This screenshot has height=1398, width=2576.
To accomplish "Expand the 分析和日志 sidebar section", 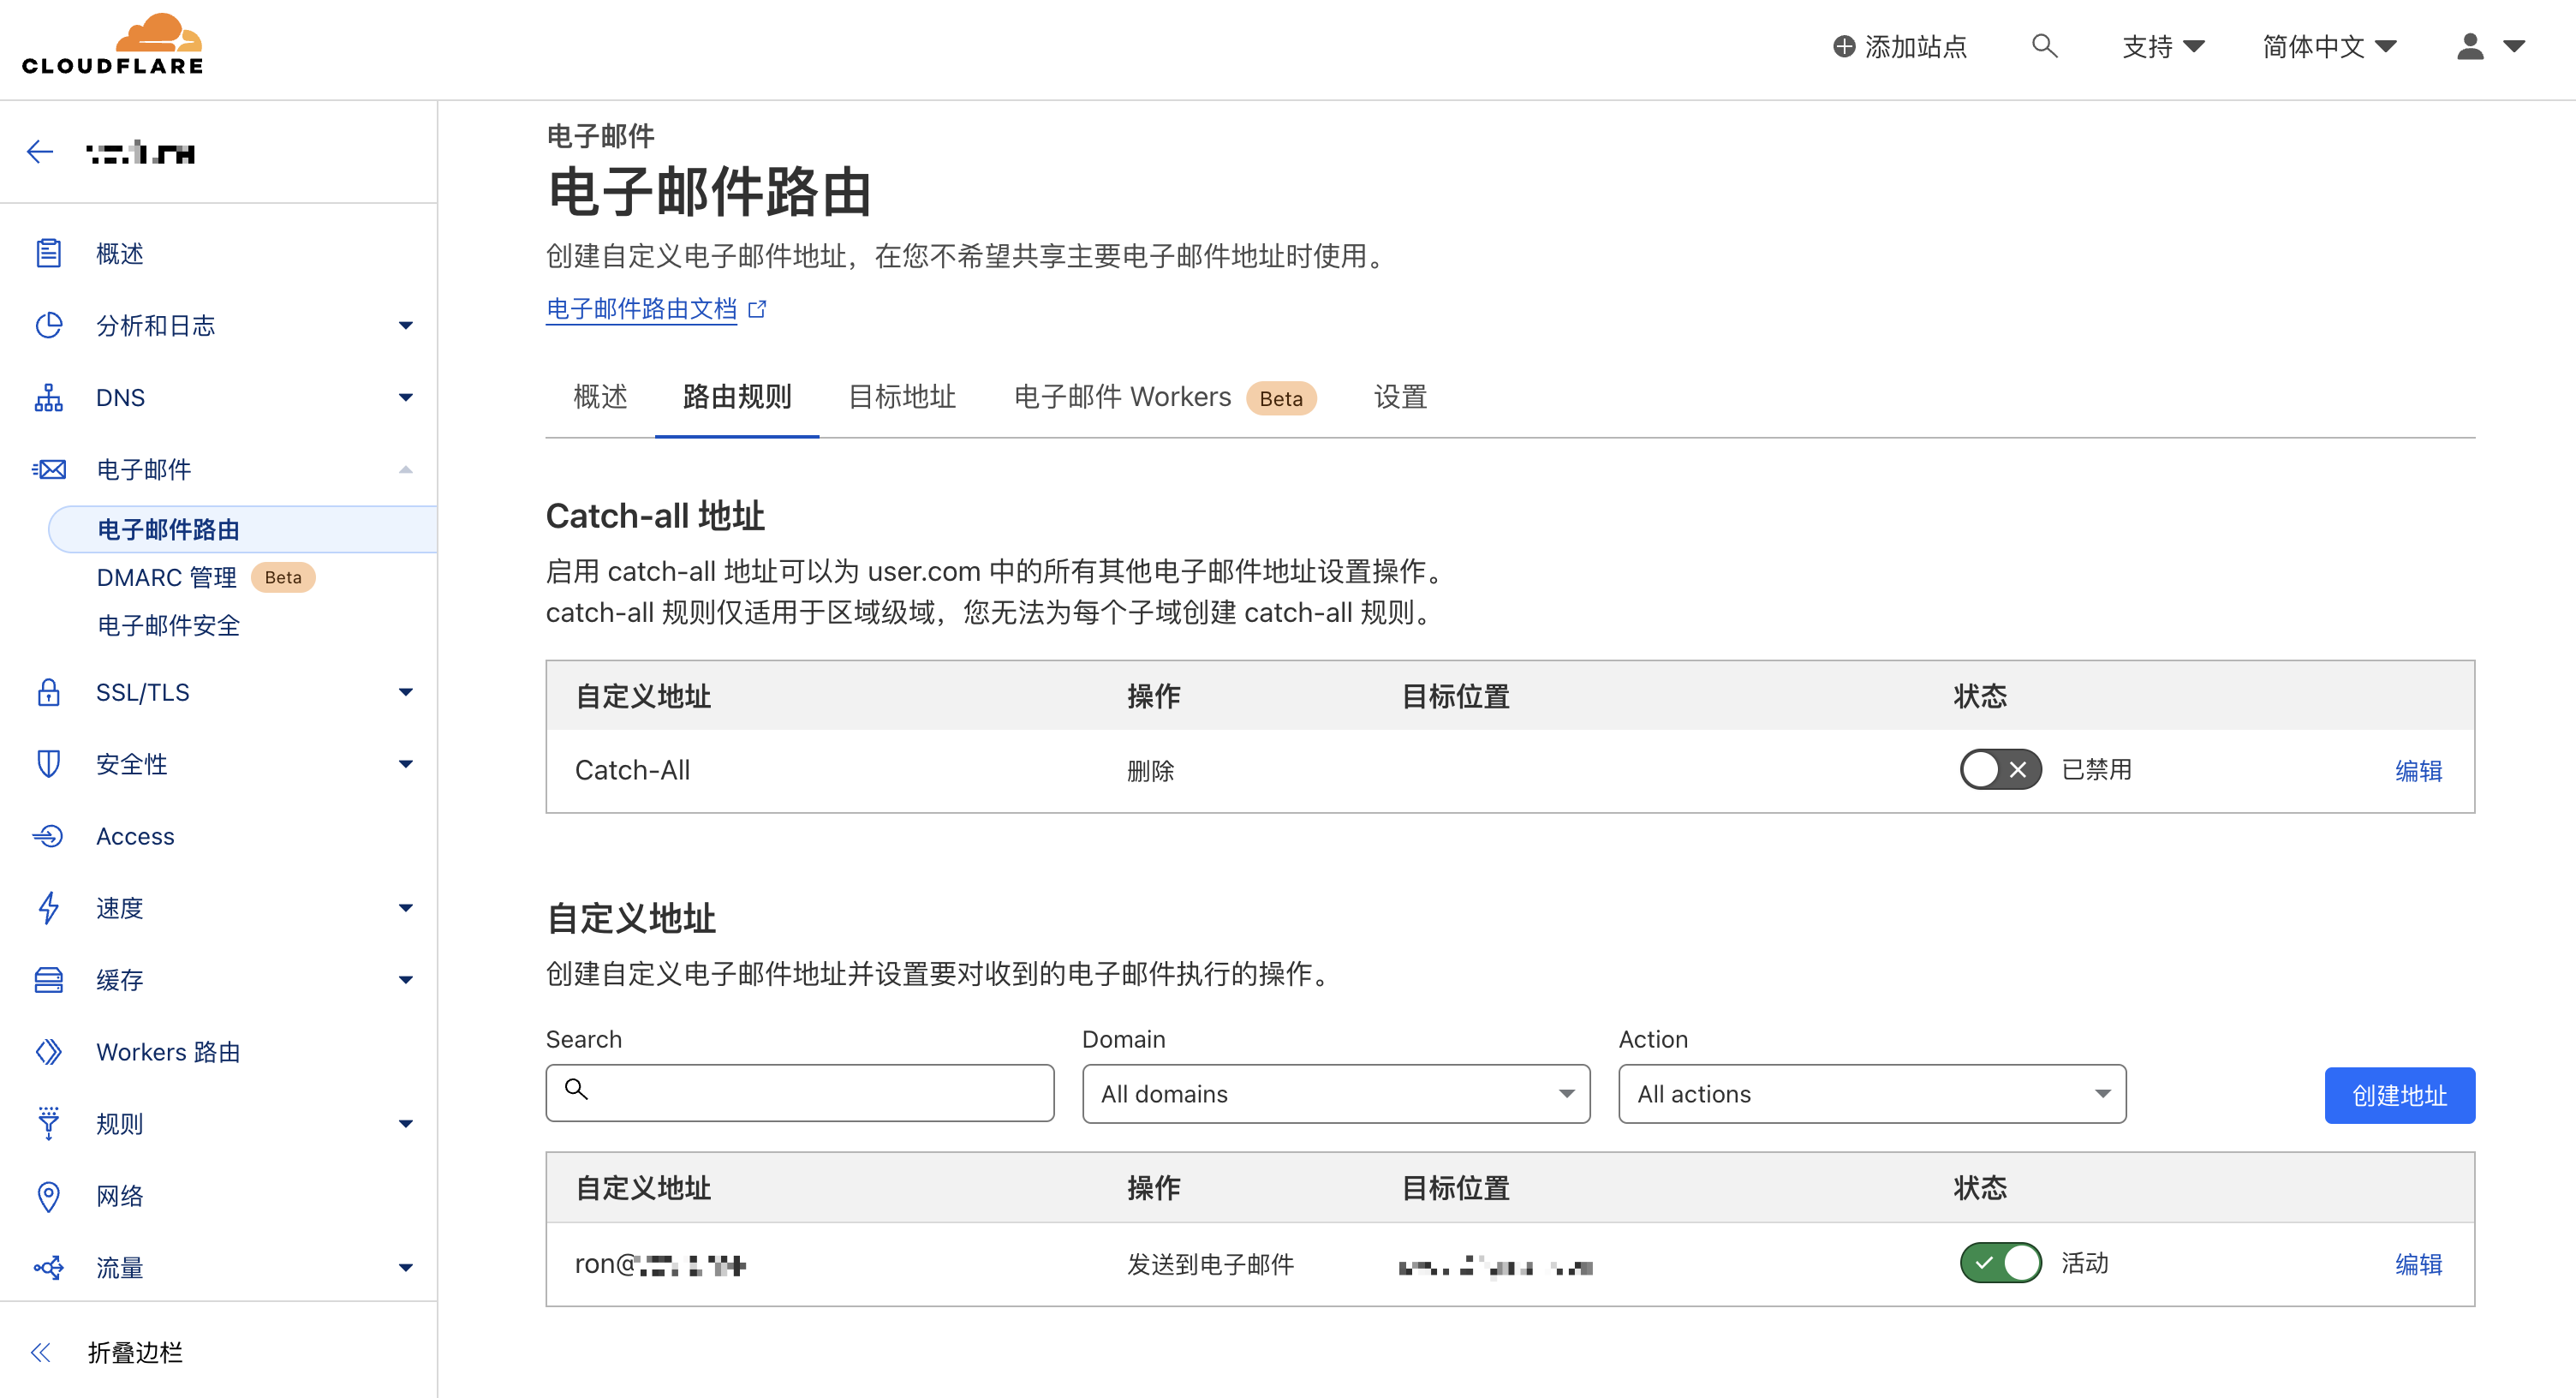I will tap(405, 325).
